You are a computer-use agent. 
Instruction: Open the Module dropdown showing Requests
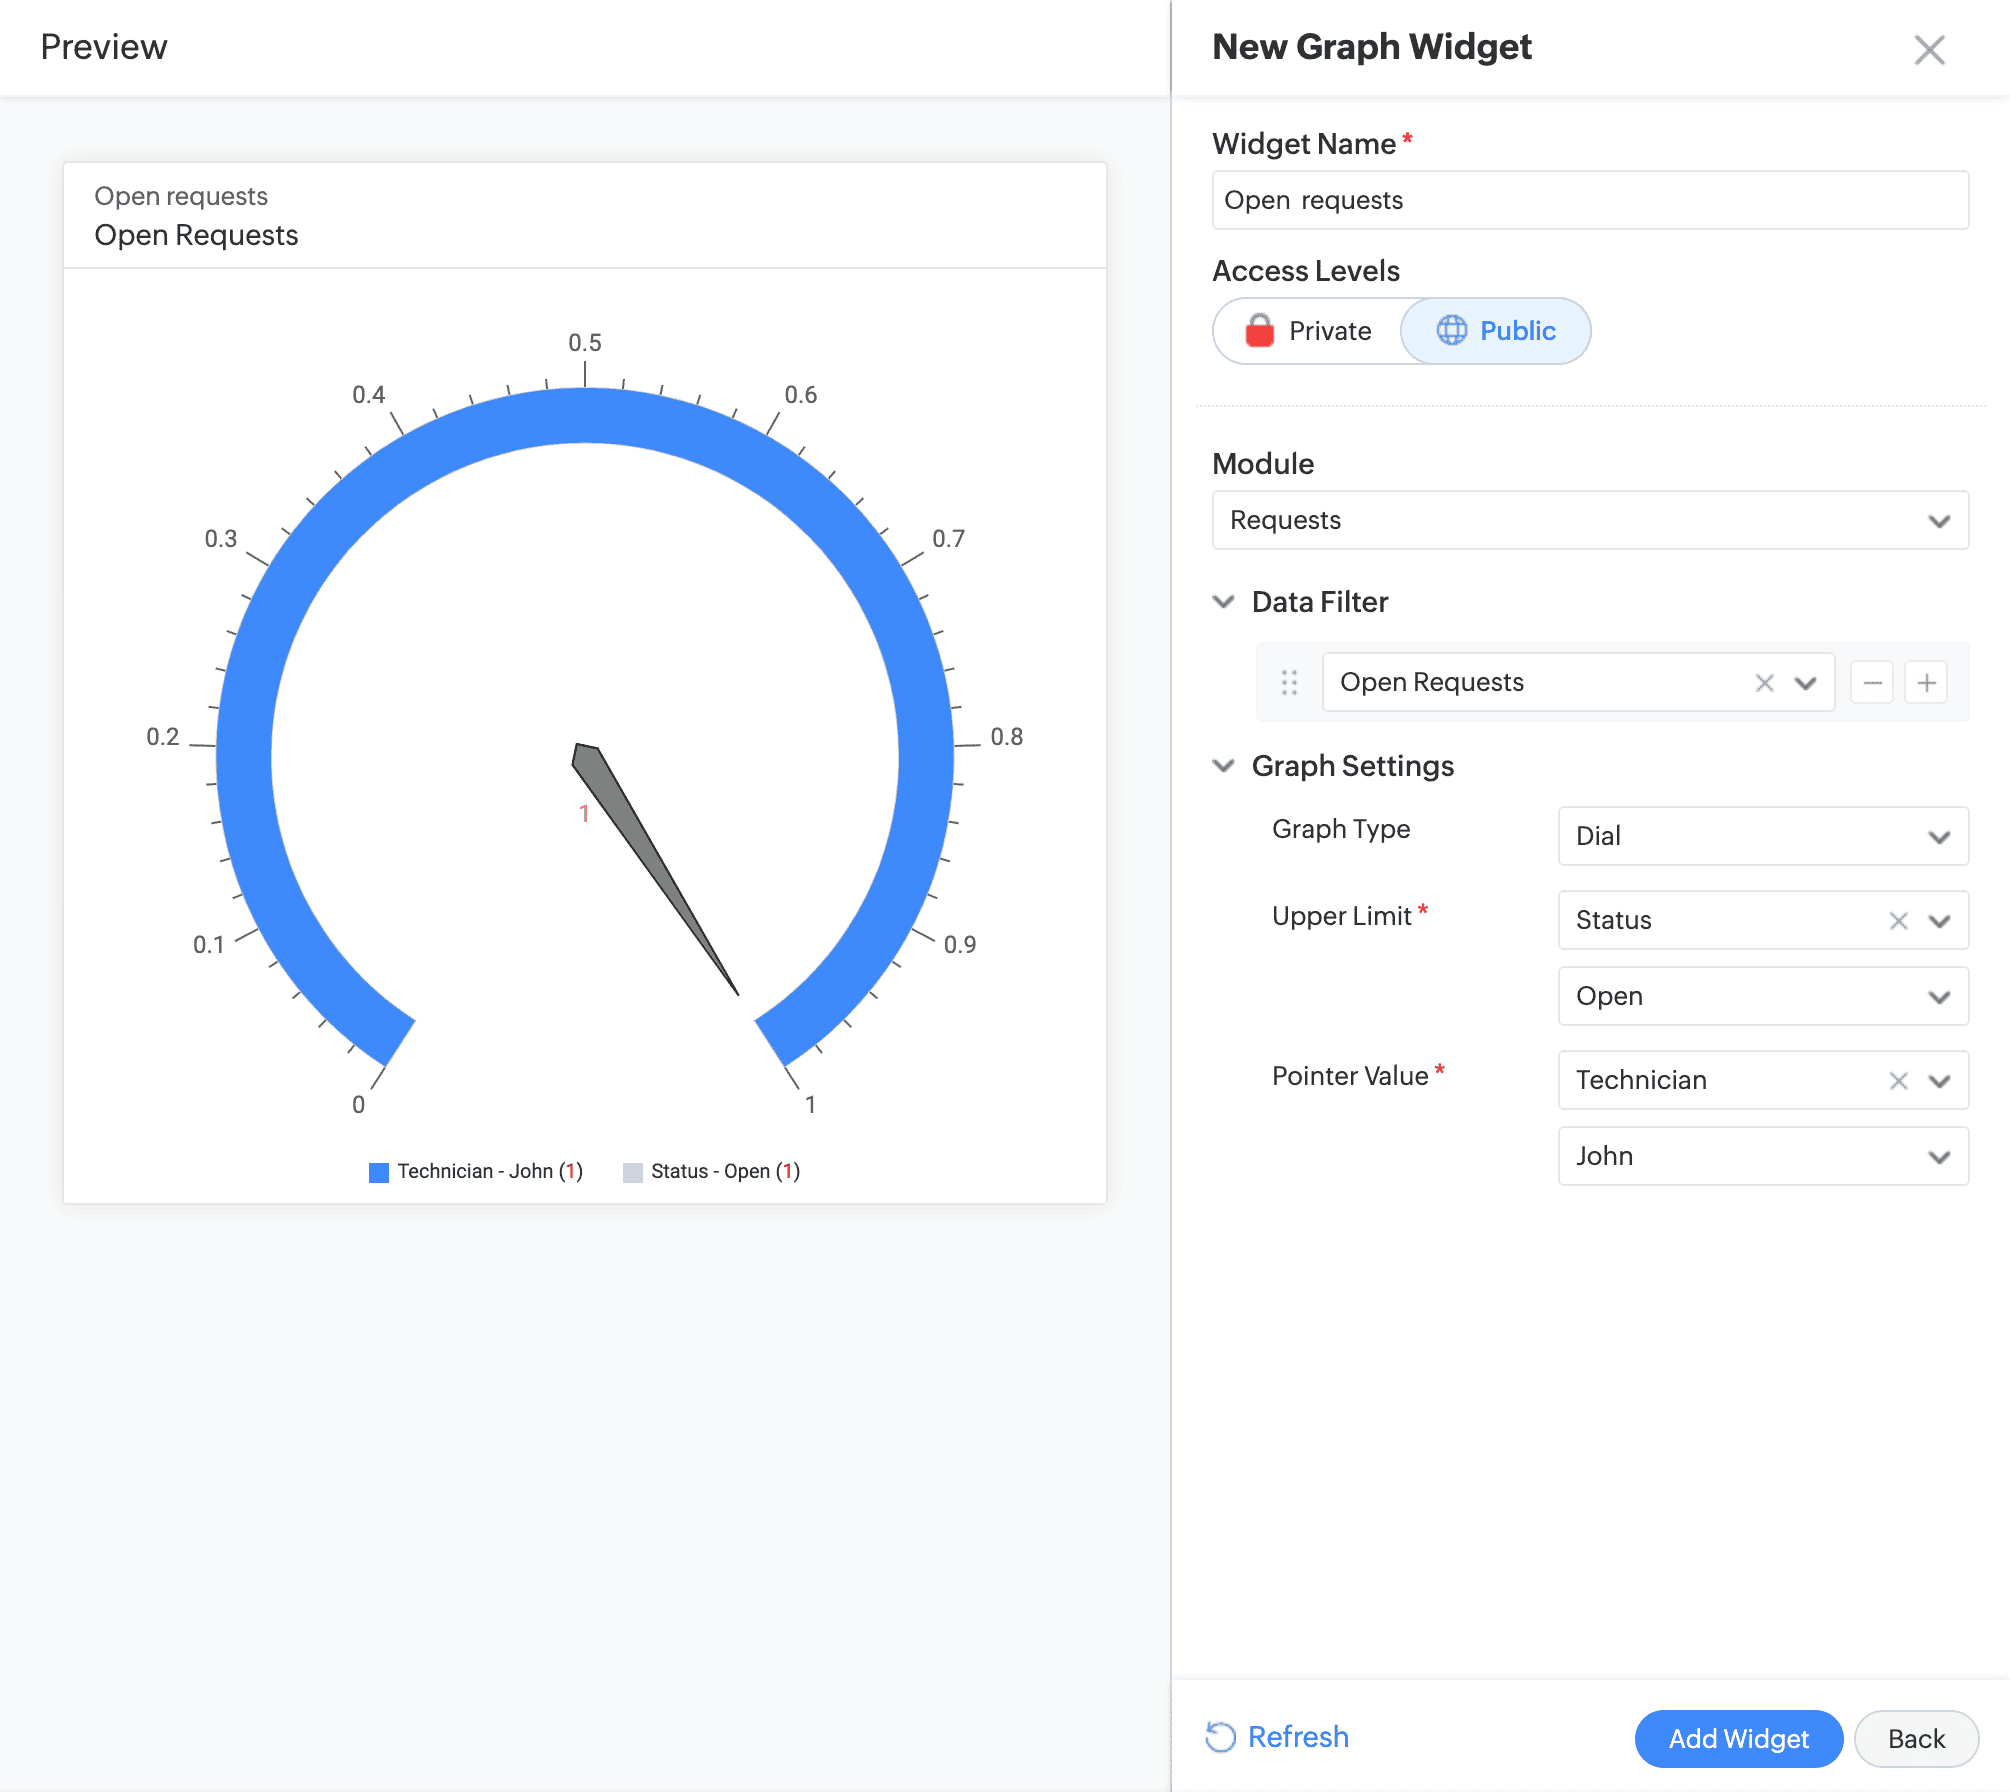pos(1590,520)
